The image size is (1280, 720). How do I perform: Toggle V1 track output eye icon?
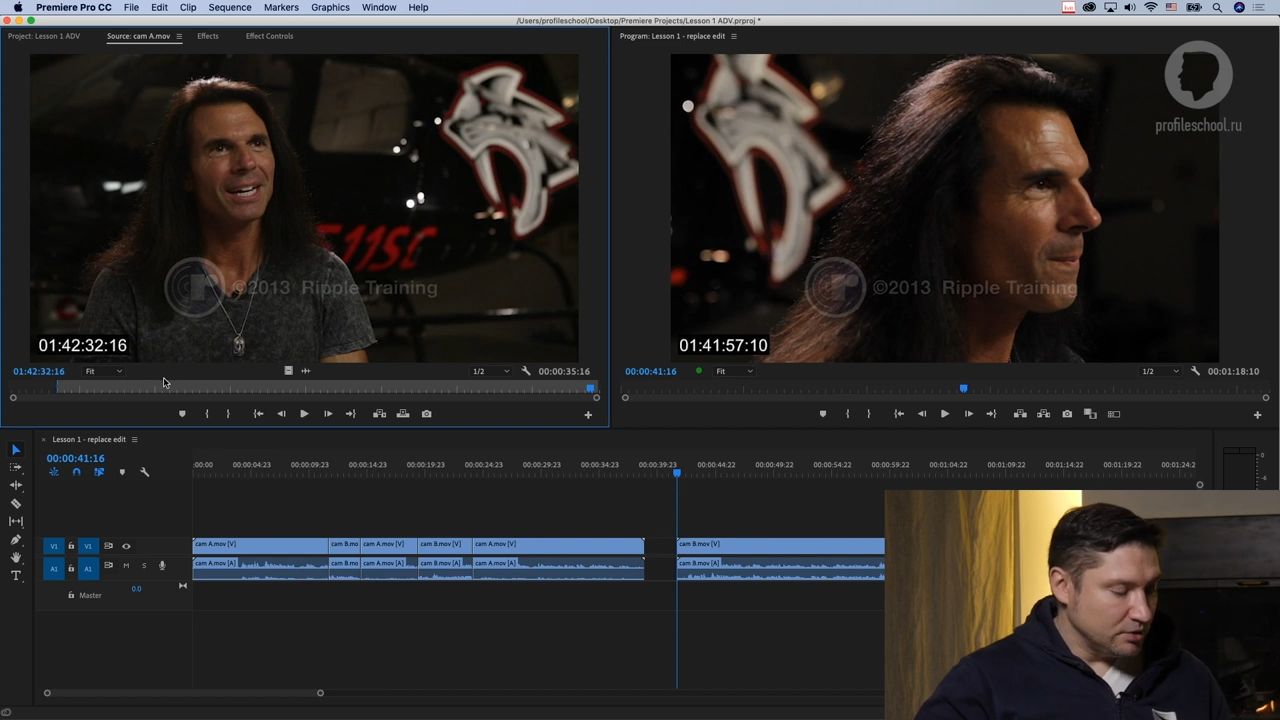(126, 546)
